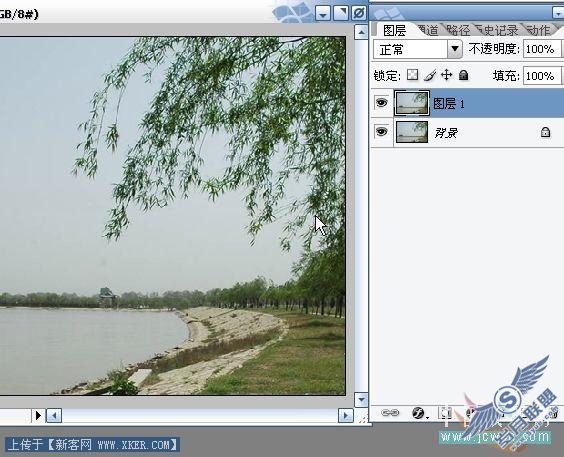Click the 填充 100% value field
The width and height of the screenshot is (564, 457).
pos(542,76)
